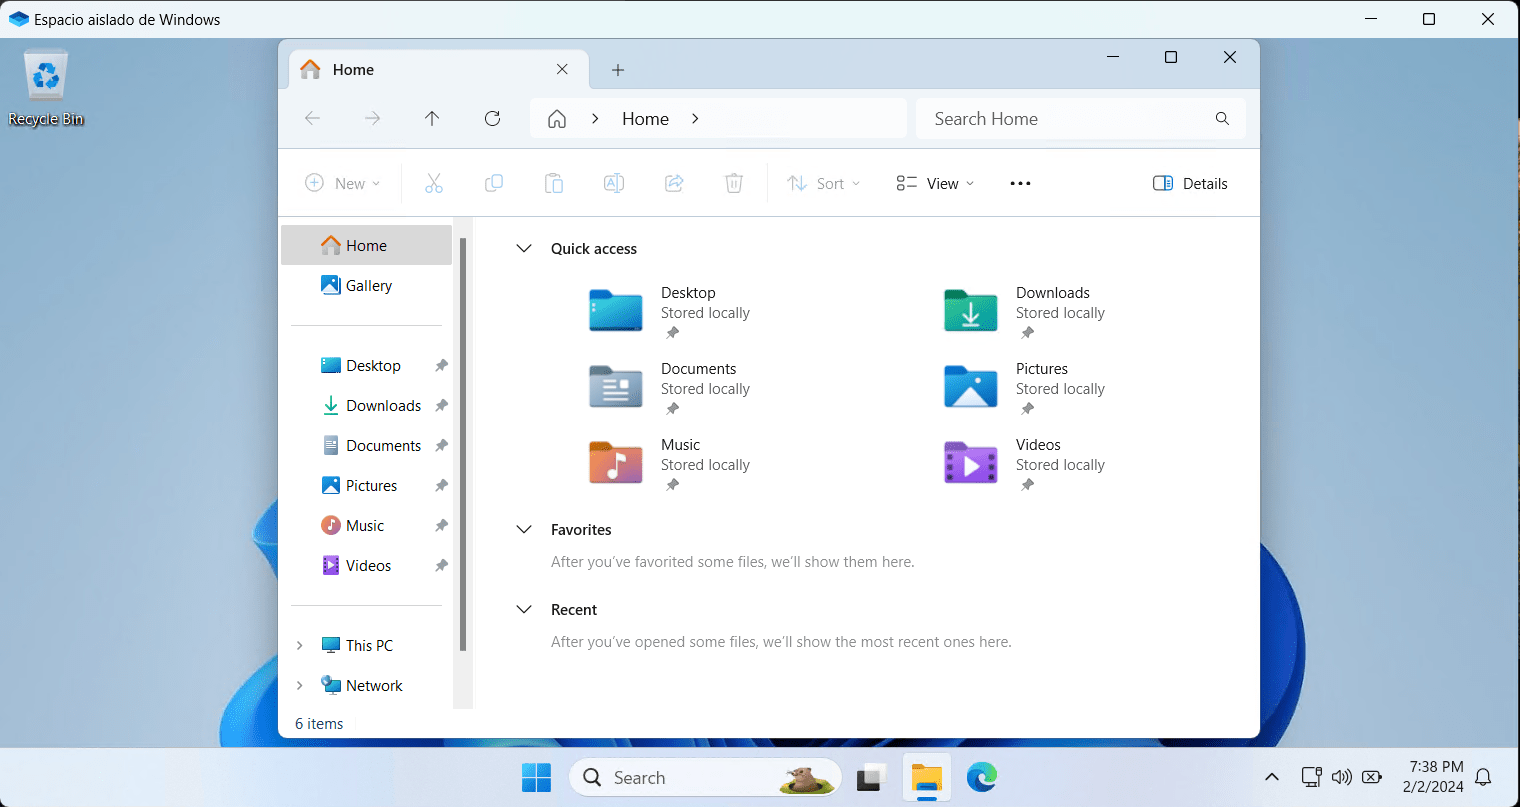Open Microsoft Edge from the taskbar
Screen dimensions: 1520x807
[981, 777]
